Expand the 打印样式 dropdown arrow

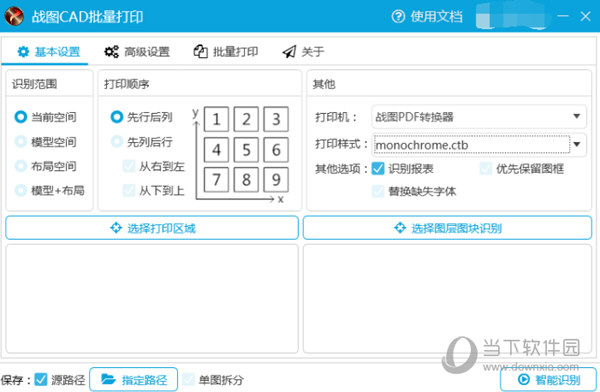point(577,144)
